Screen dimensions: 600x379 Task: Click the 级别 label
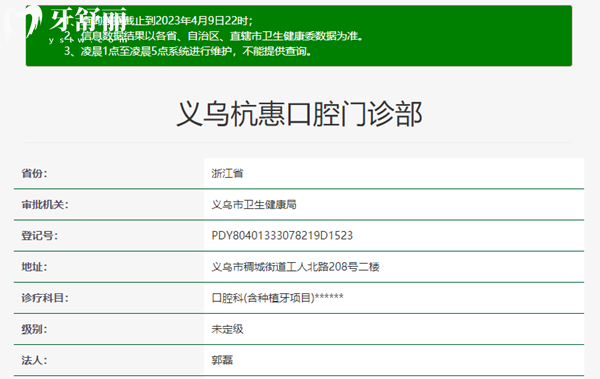pos(34,329)
